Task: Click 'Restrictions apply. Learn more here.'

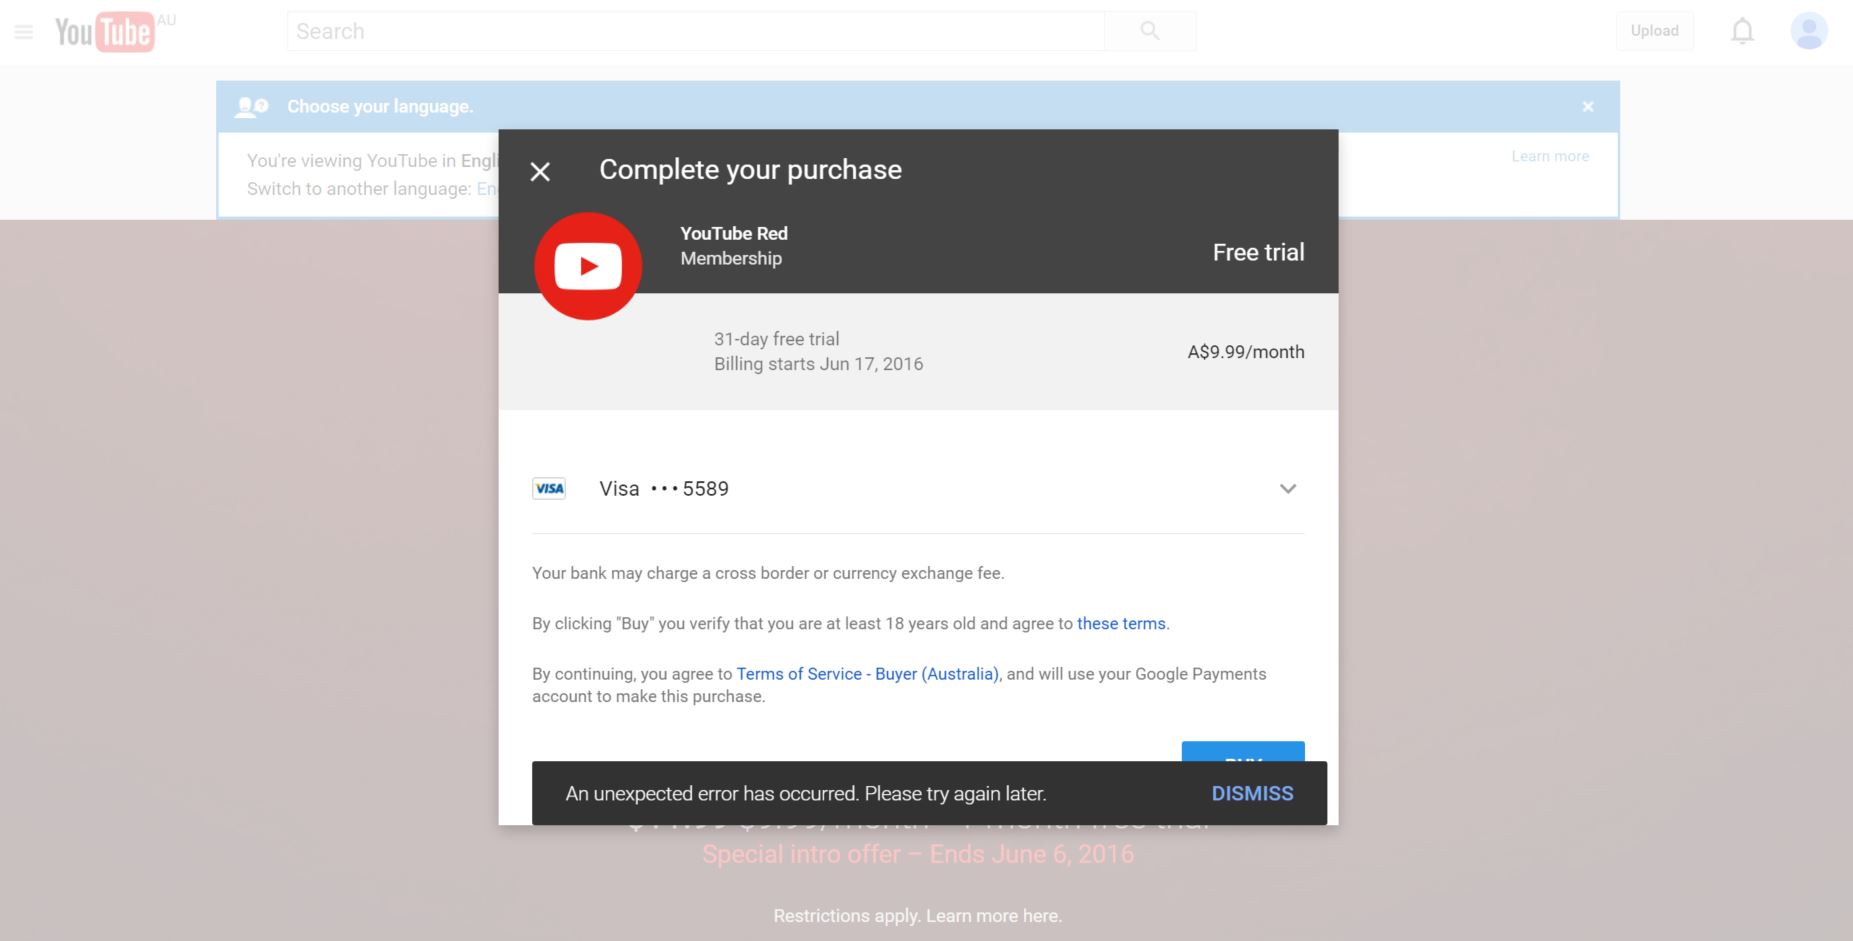Action: (917, 916)
